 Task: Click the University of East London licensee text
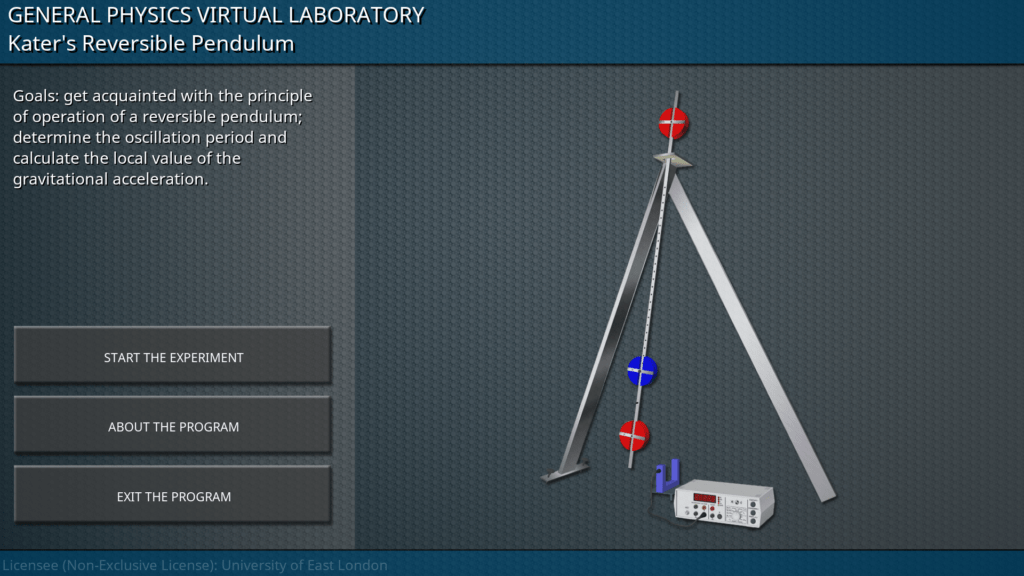tap(195, 565)
